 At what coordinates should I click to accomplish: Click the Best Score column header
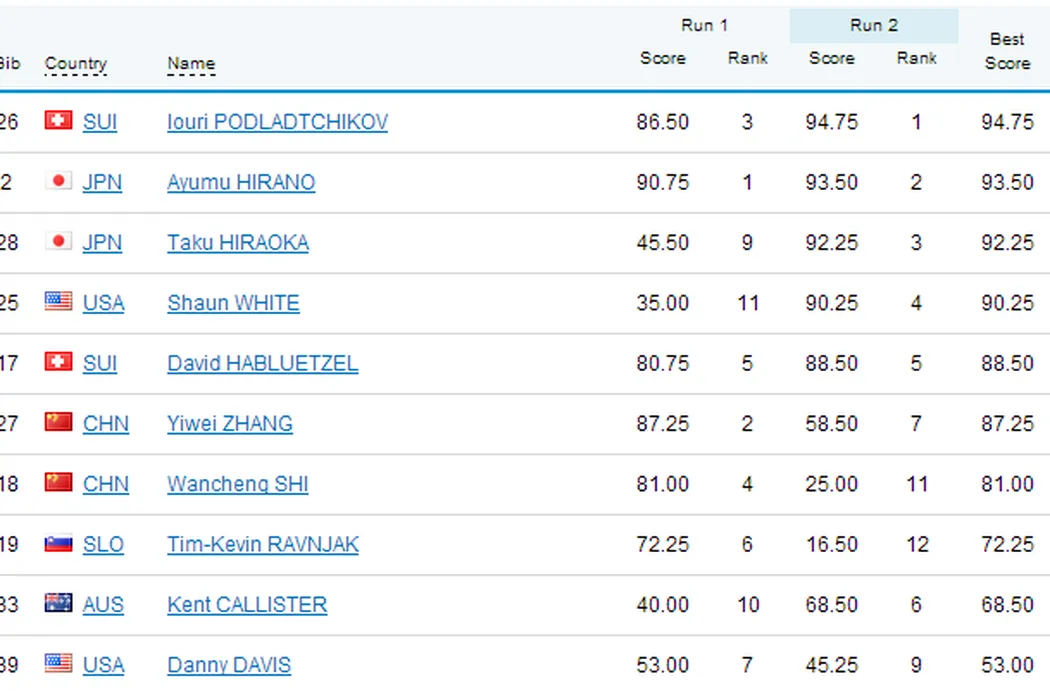[1007, 51]
